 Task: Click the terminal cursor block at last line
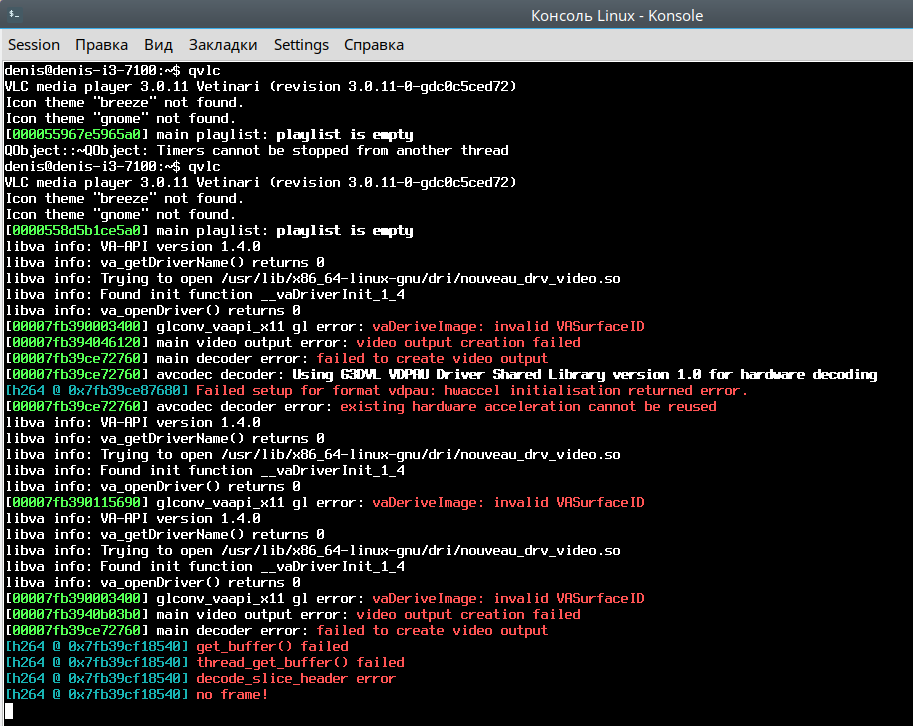pos(9,711)
